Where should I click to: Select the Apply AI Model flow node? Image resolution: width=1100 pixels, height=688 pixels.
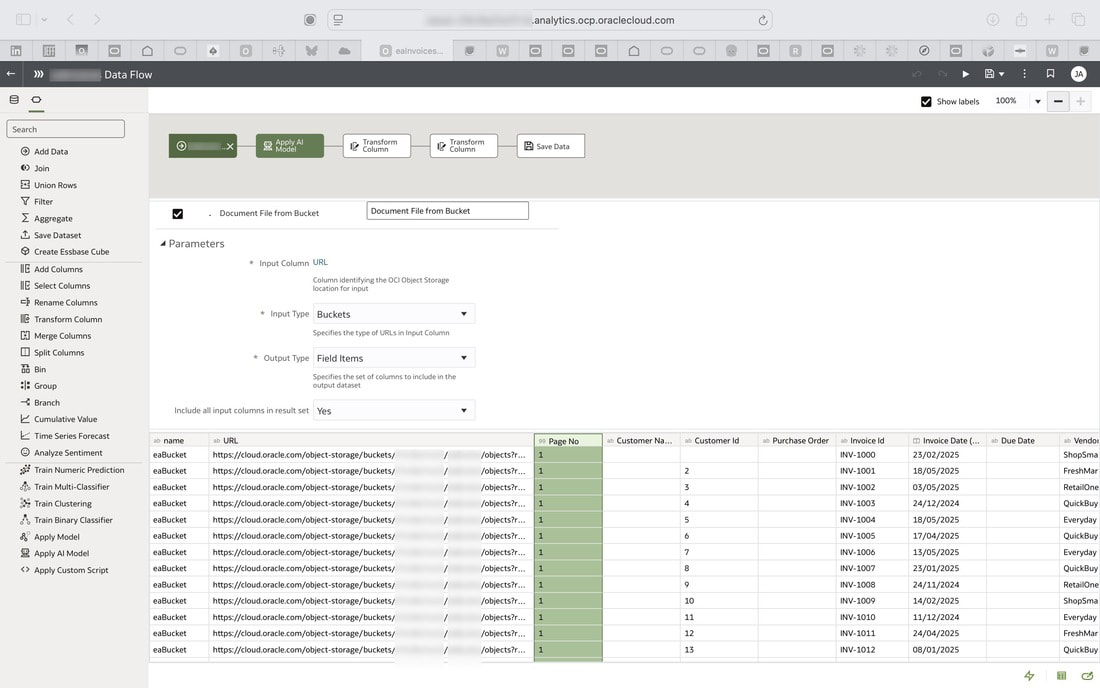[x=290, y=146]
